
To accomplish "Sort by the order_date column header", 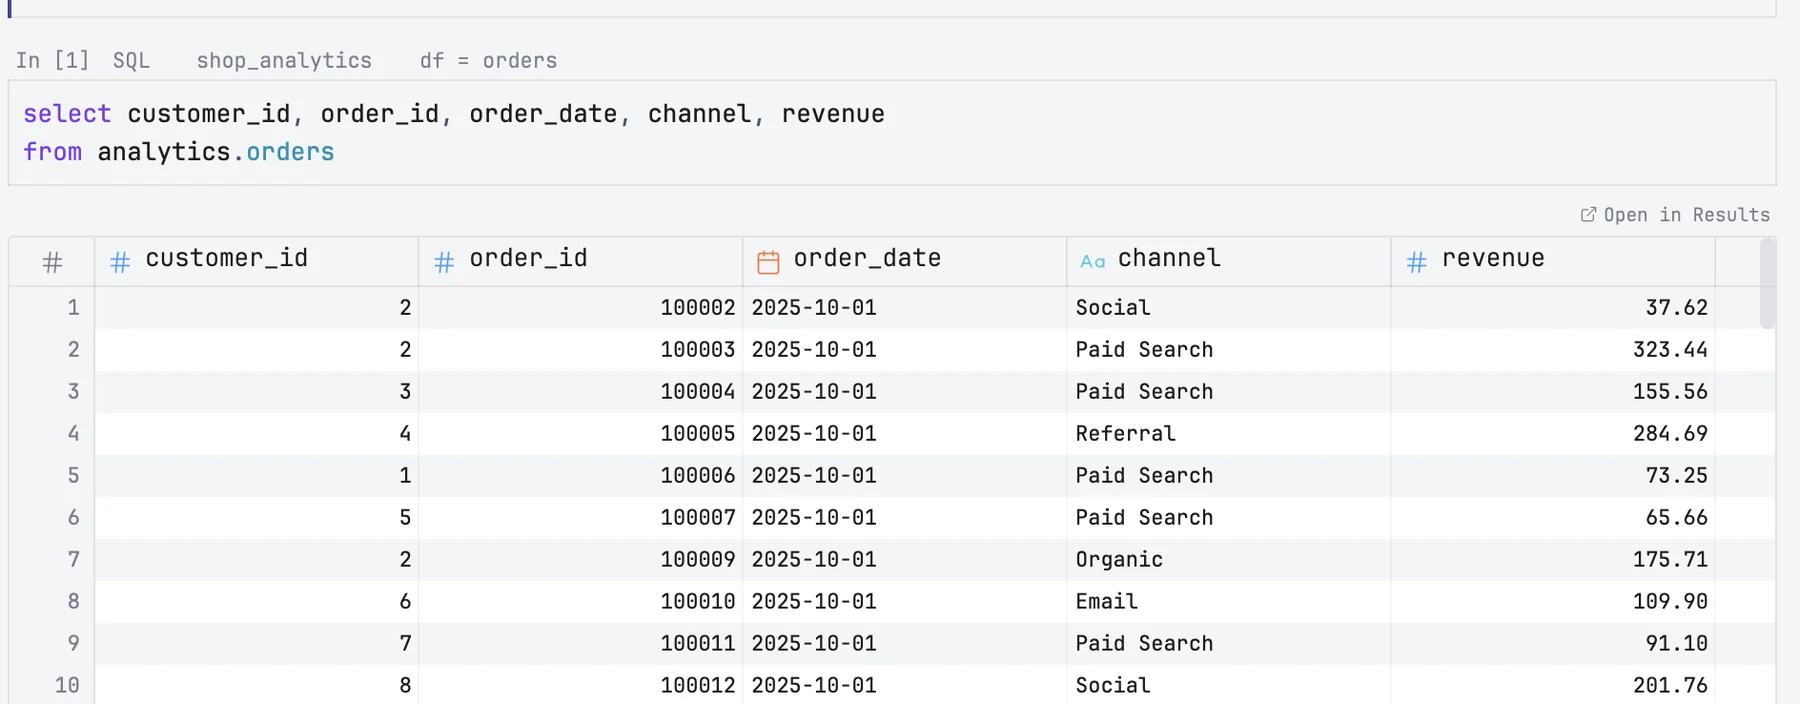I will [x=904, y=262].
